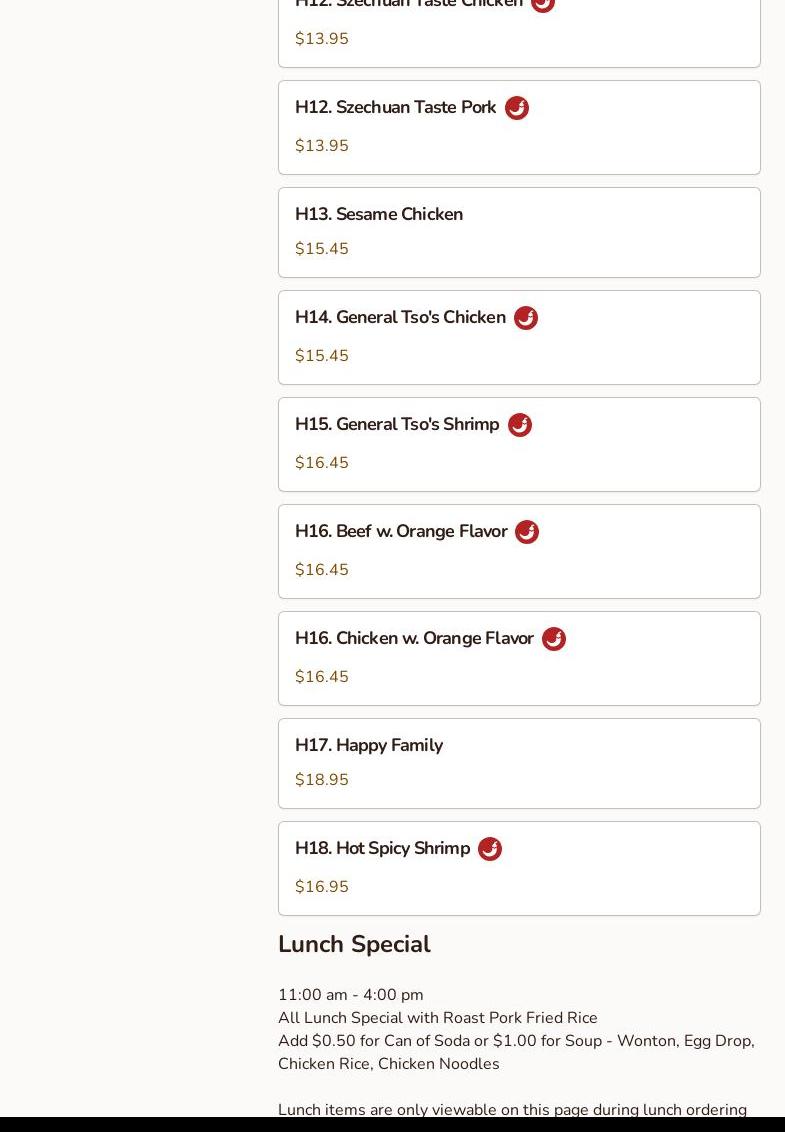
Task: Click spicy icon by Beef w. Orange Flavor
Action: point(526,532)
